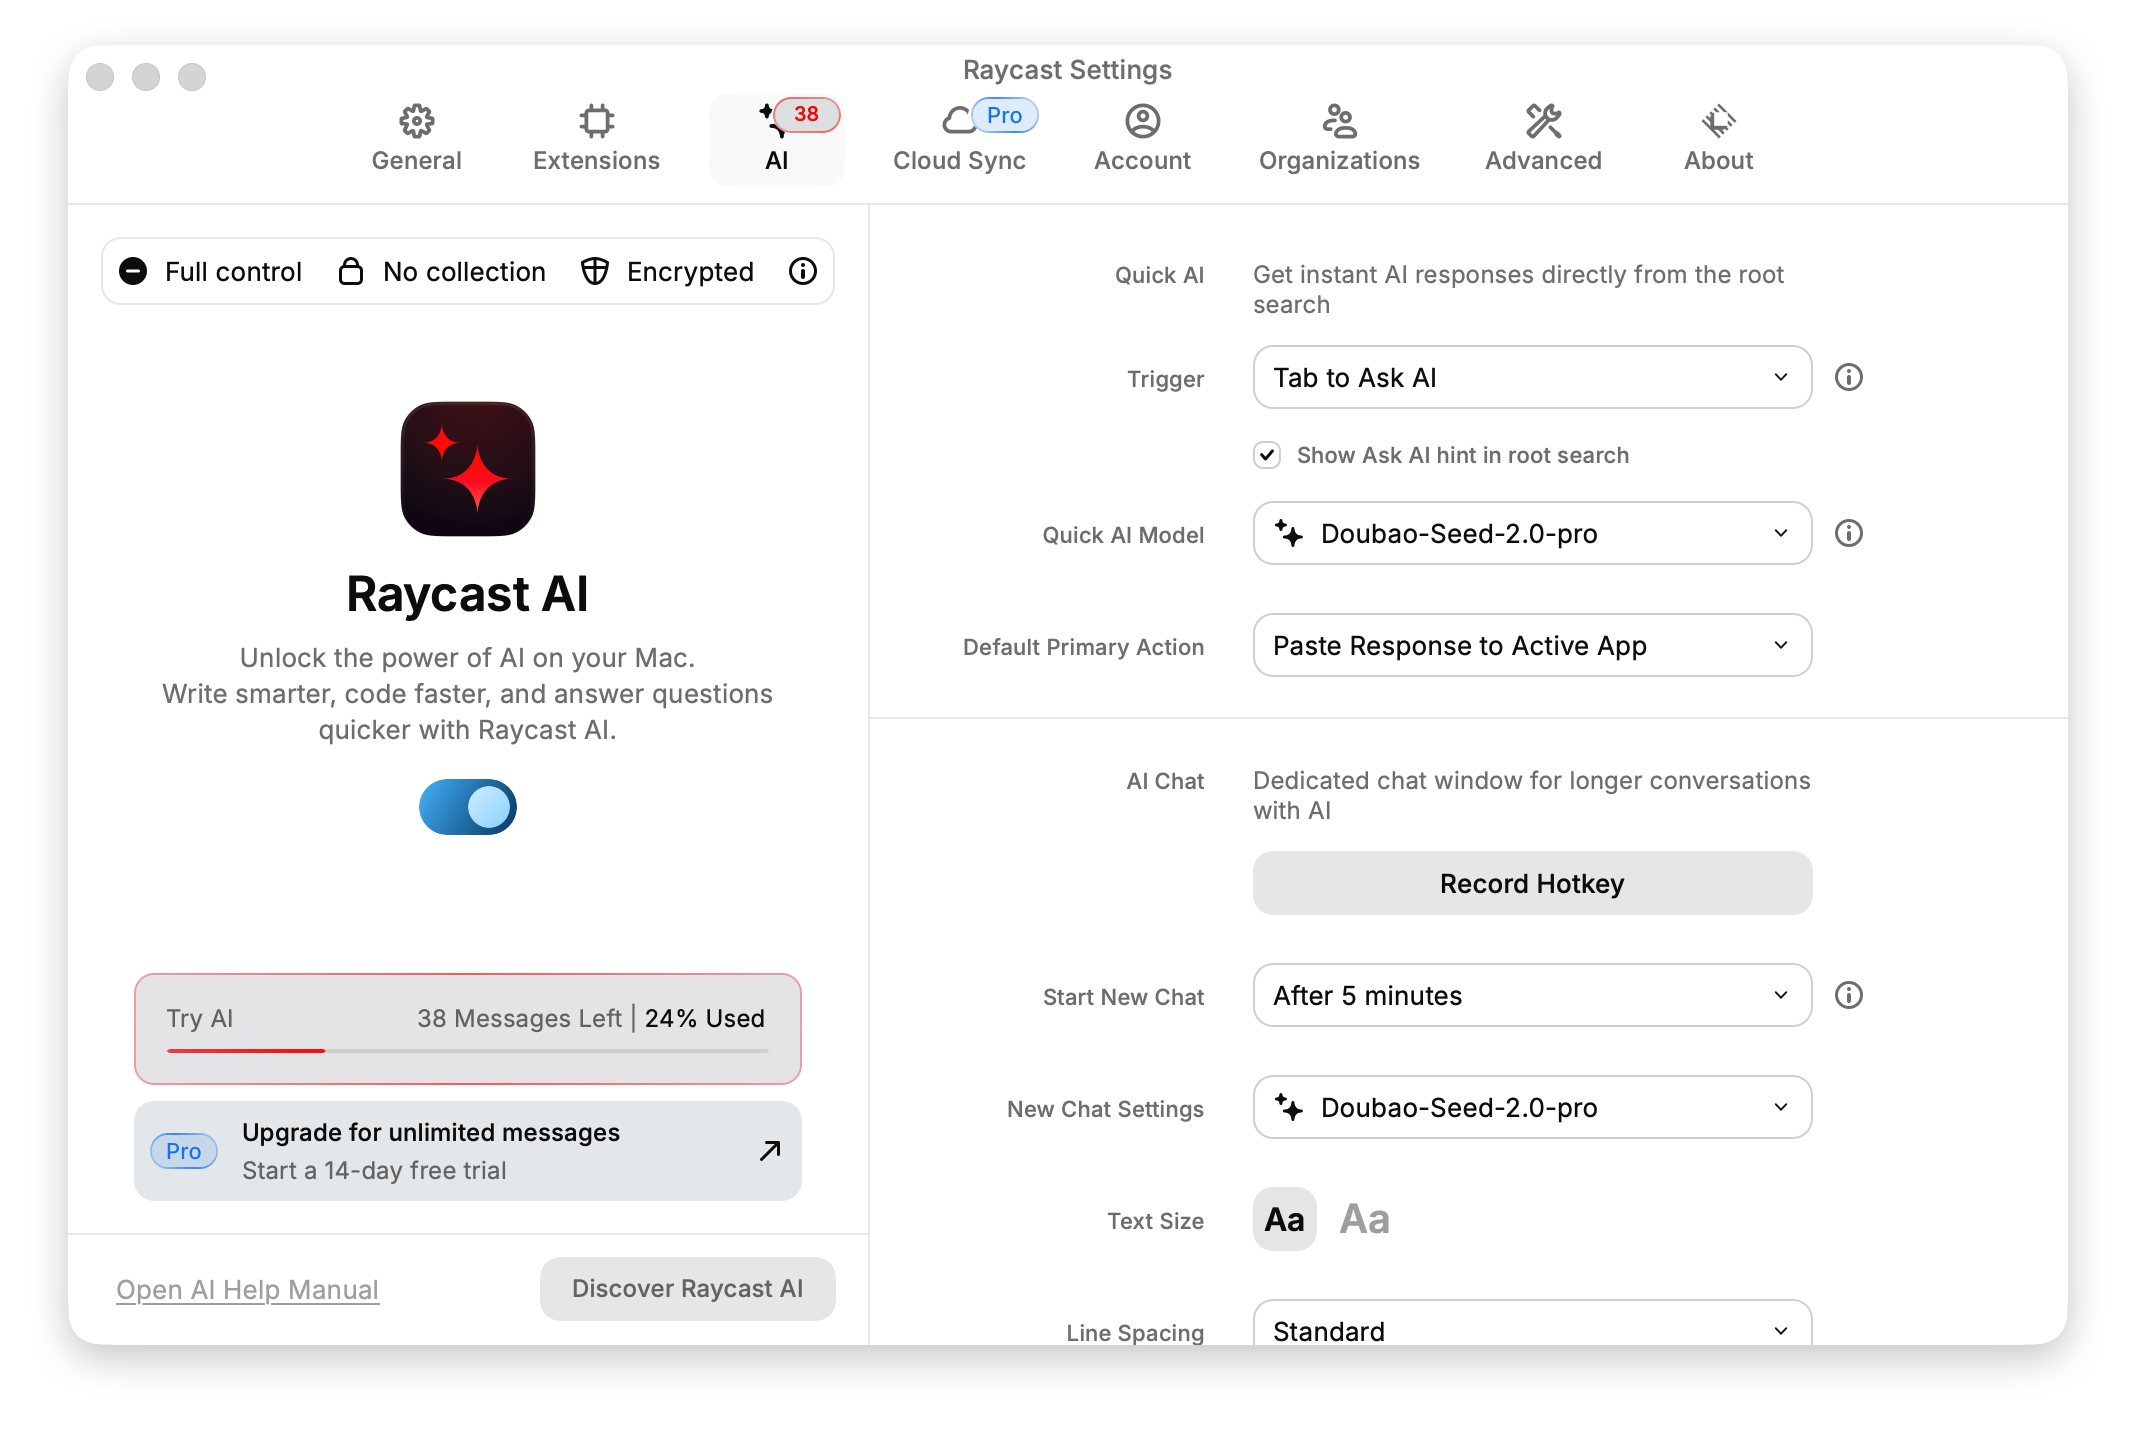
Task: Click the info icon next to Quick AI Model
Action: point(1849,533)
